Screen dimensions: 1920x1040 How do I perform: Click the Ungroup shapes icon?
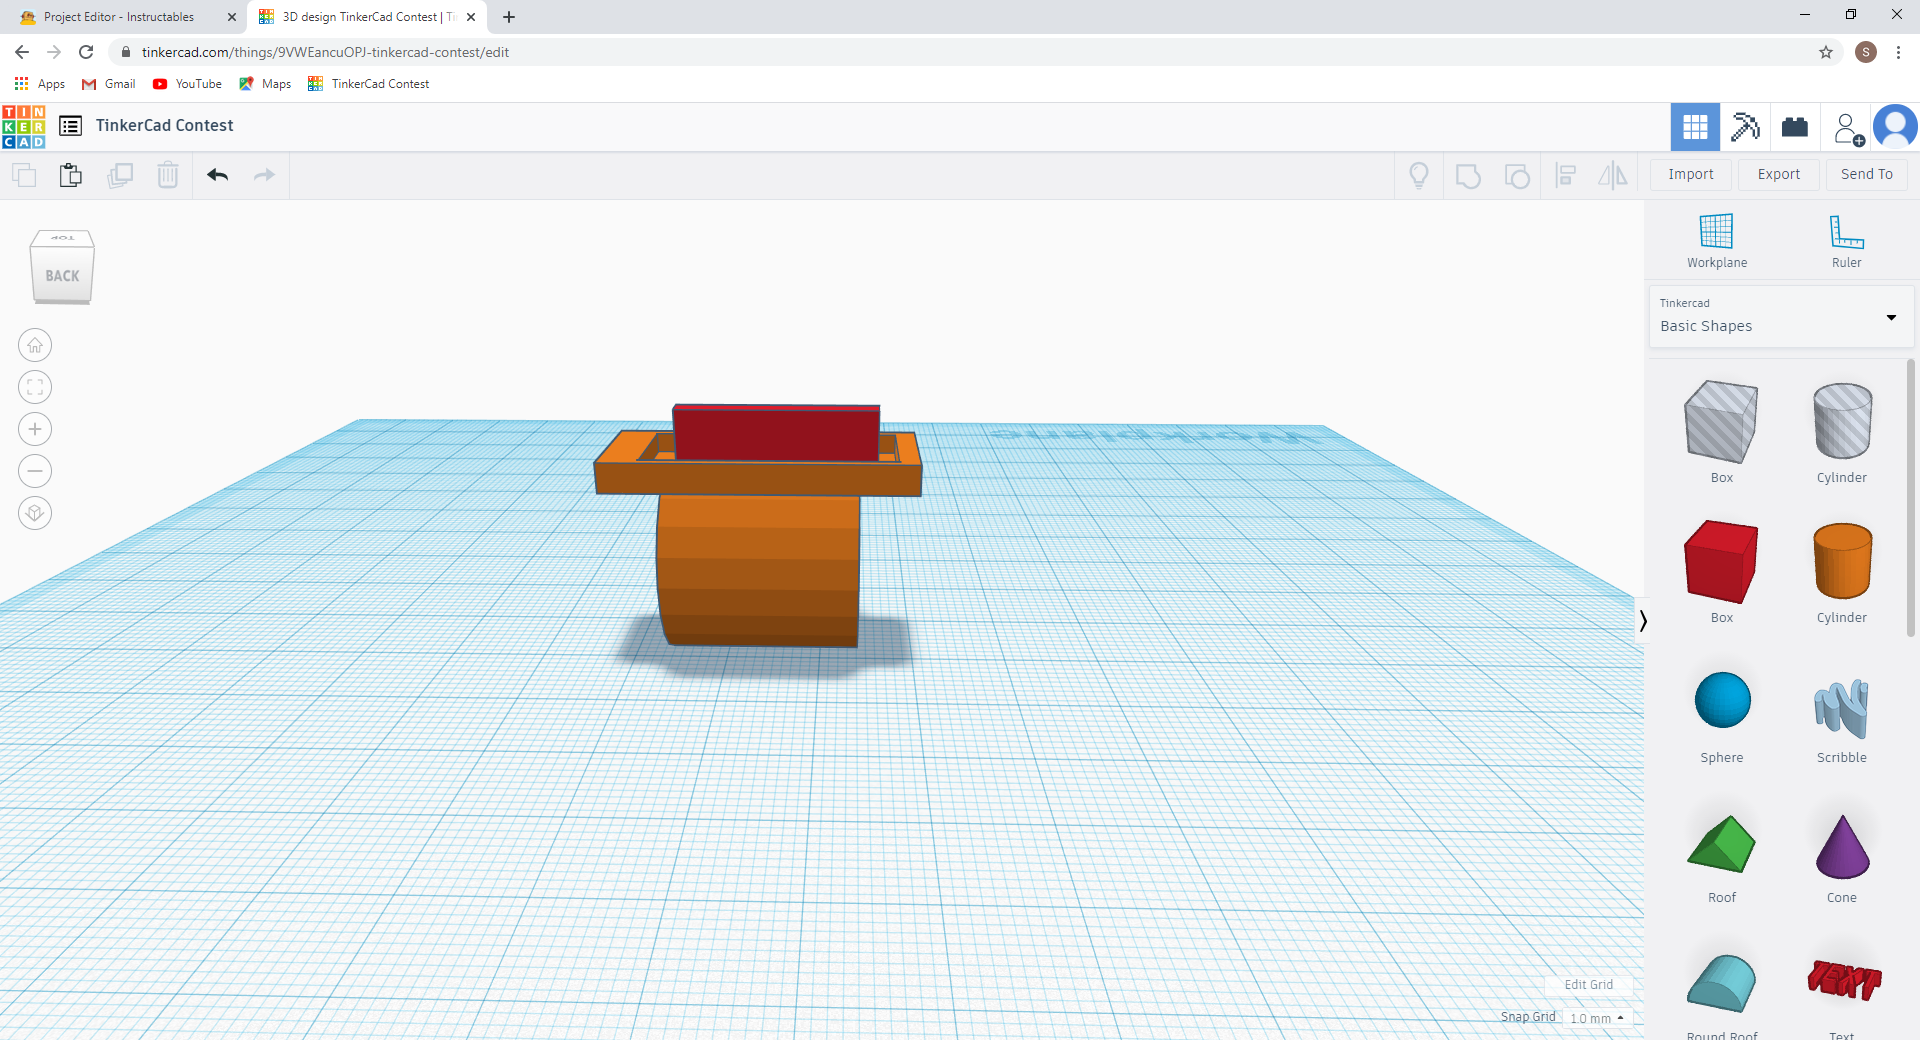[x=1517, y=176]
